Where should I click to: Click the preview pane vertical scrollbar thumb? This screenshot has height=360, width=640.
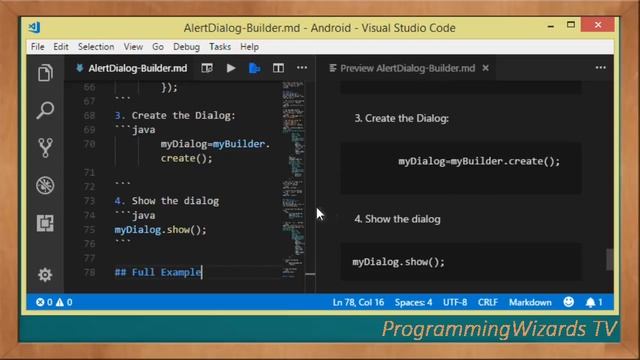point(609,260)
